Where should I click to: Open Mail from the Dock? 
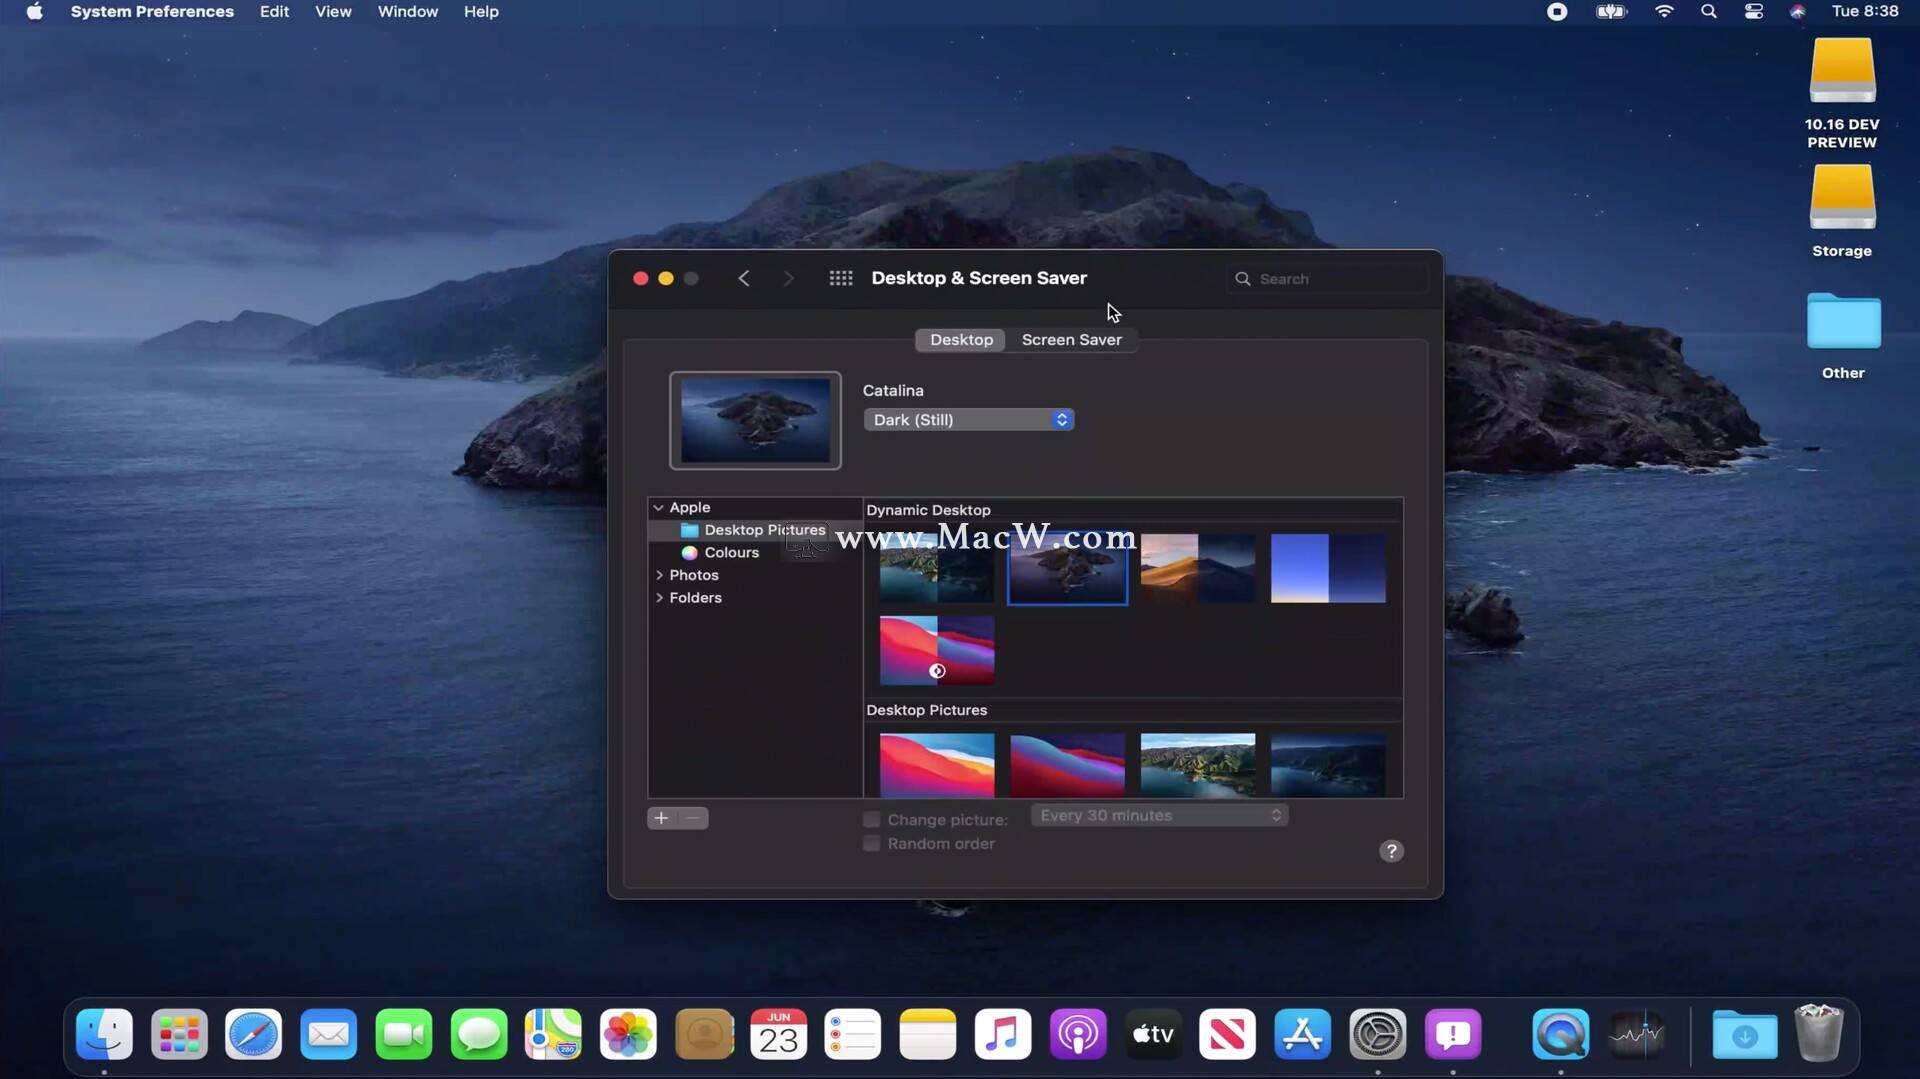[x=329, y=1034]
